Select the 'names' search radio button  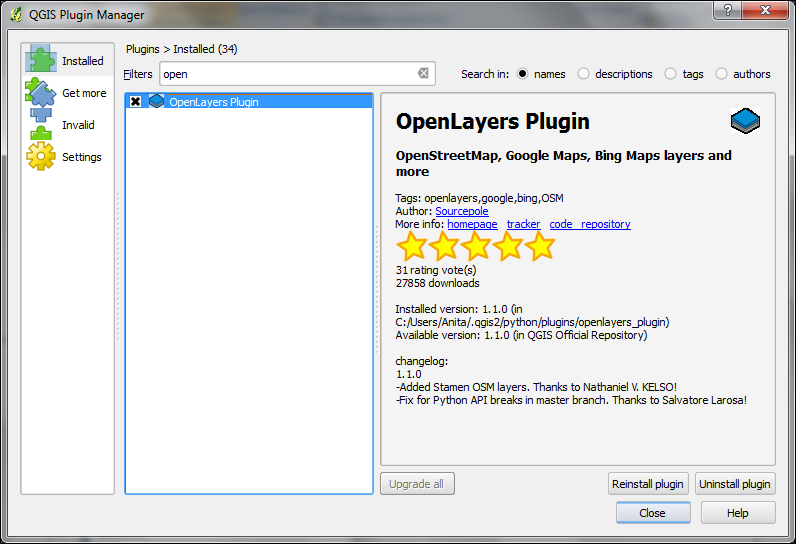[x=522, y=74]
